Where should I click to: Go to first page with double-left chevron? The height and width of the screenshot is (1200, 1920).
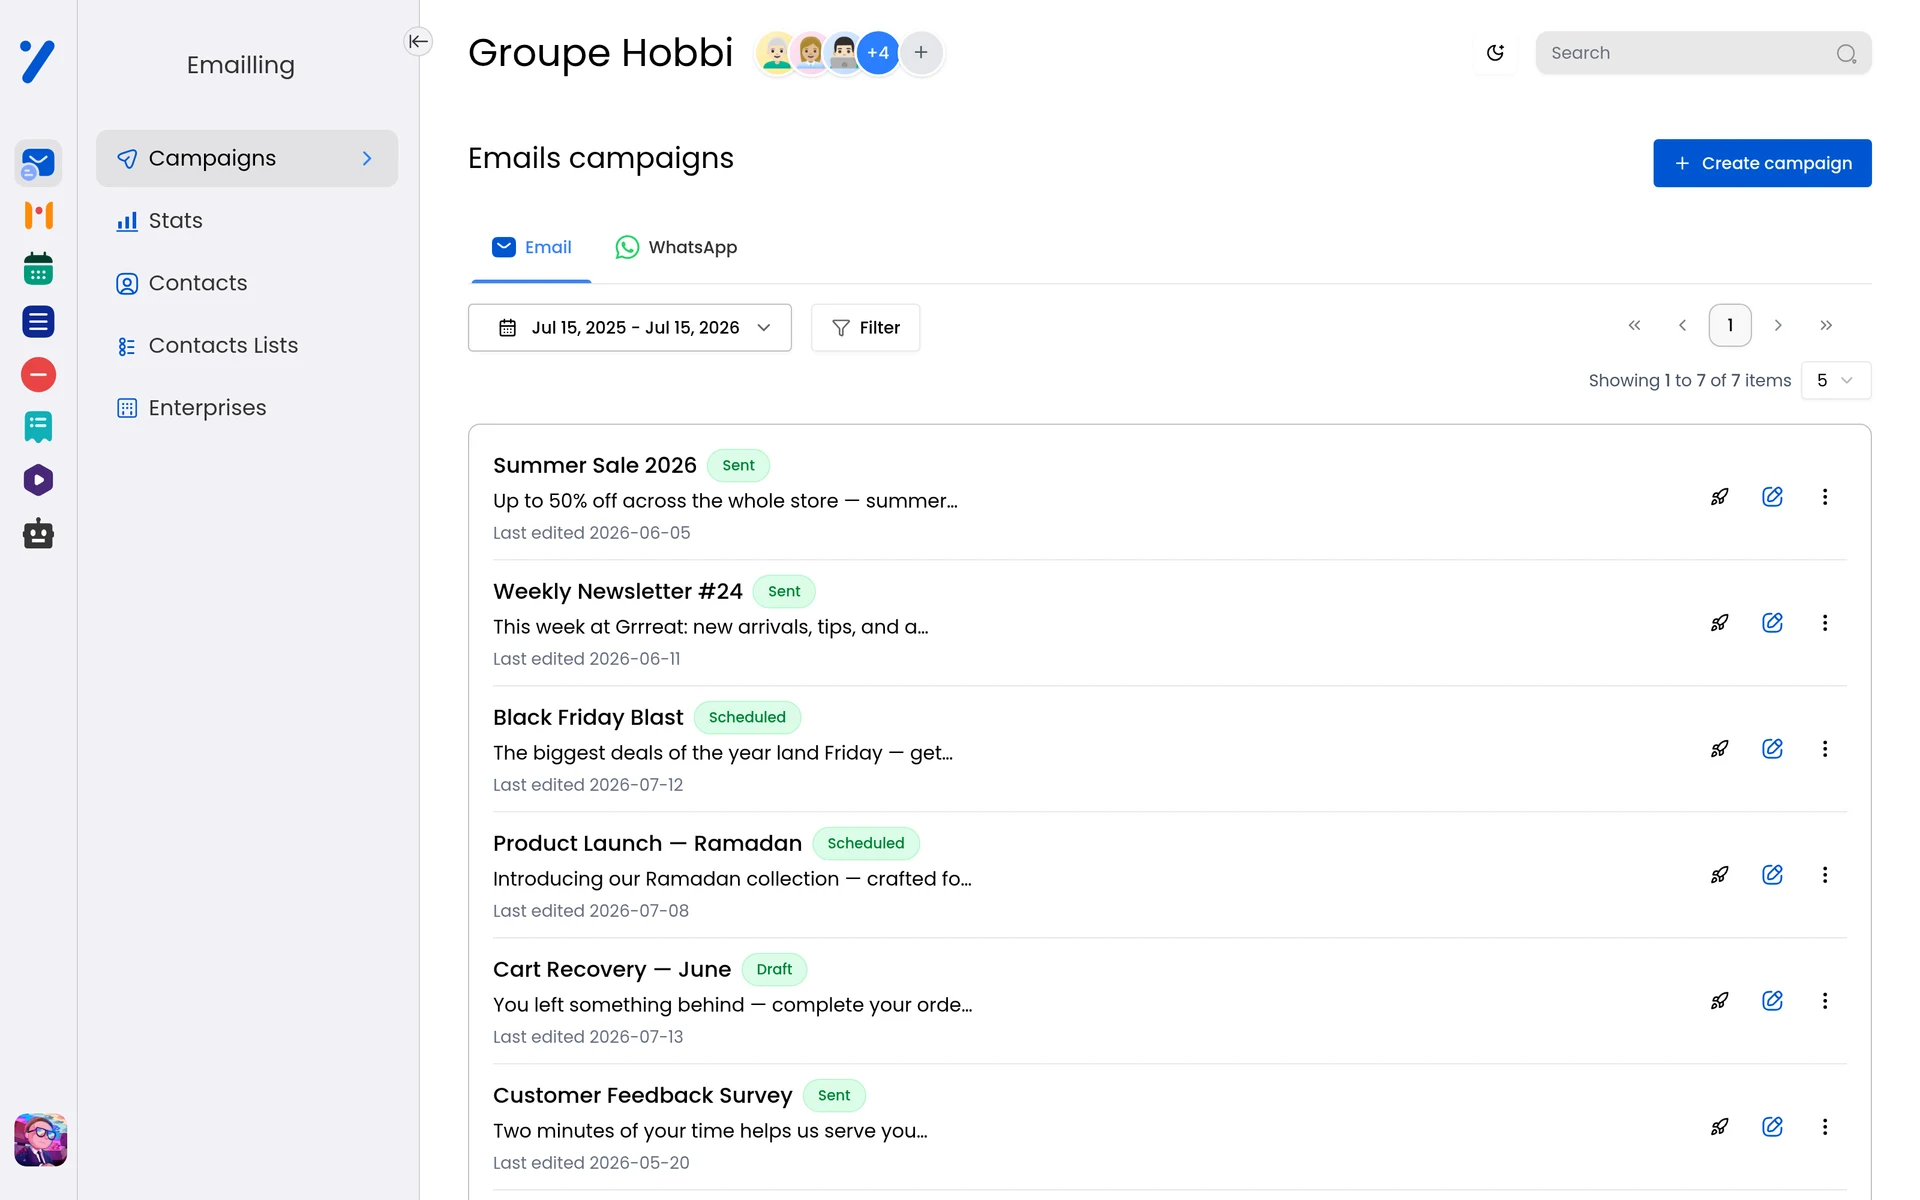click(1634, 325)
